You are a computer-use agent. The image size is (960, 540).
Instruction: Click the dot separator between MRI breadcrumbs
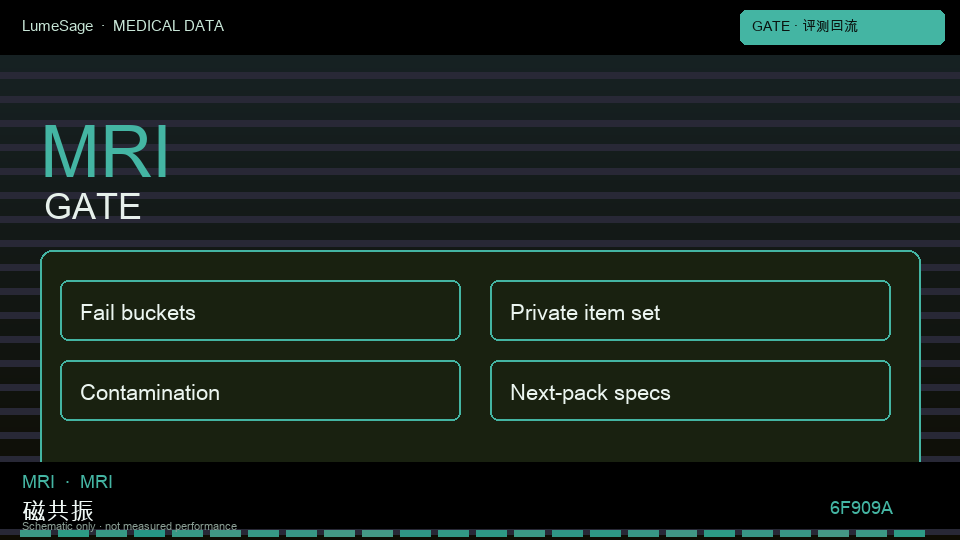[x=67, y=482]
